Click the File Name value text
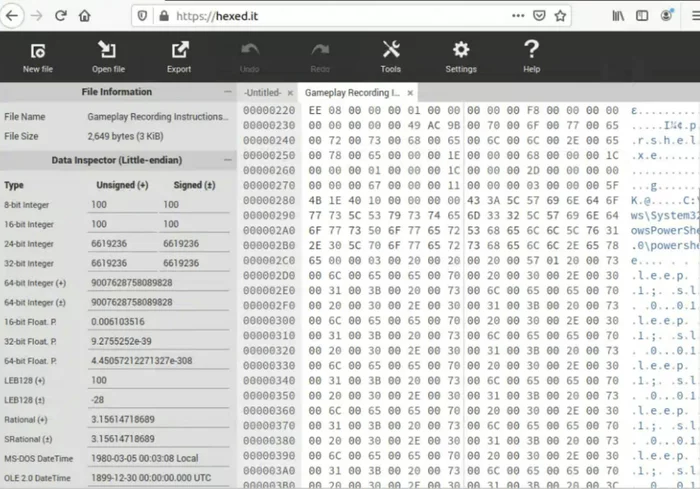Image resolution: width=700 pixels, height=489 pixels. [158, 117]
